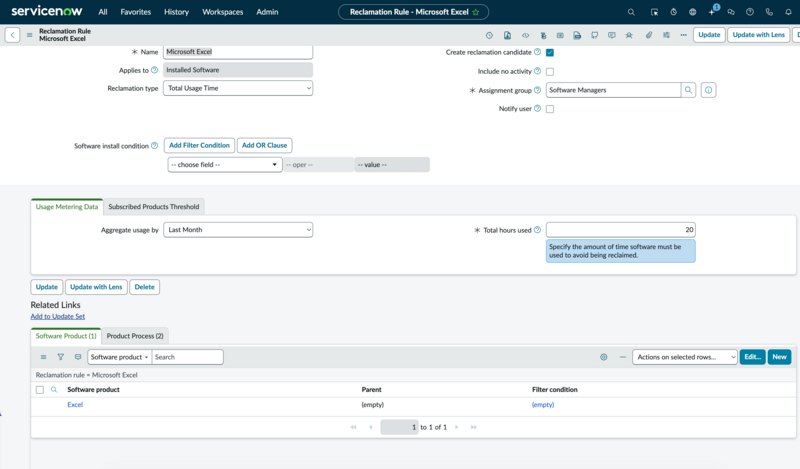Image resolution: width=800 pixels, height=469 pixels.
Task: Click the Assignment group lookup magnifier
Action: (688, 90)
